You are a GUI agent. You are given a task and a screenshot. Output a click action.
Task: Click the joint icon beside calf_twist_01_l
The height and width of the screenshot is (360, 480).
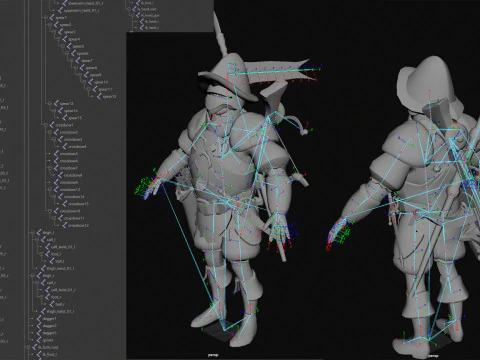coord(47,247)
